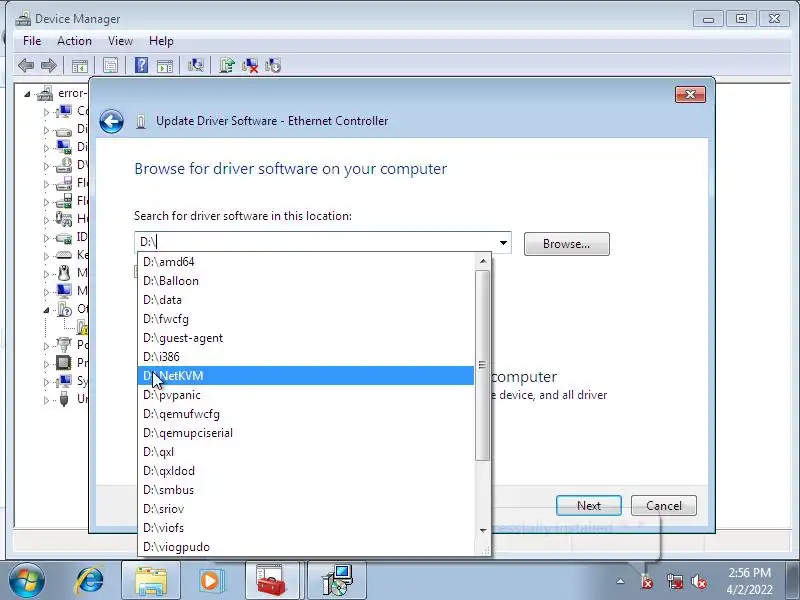Open the File menu

coord(32,41)
